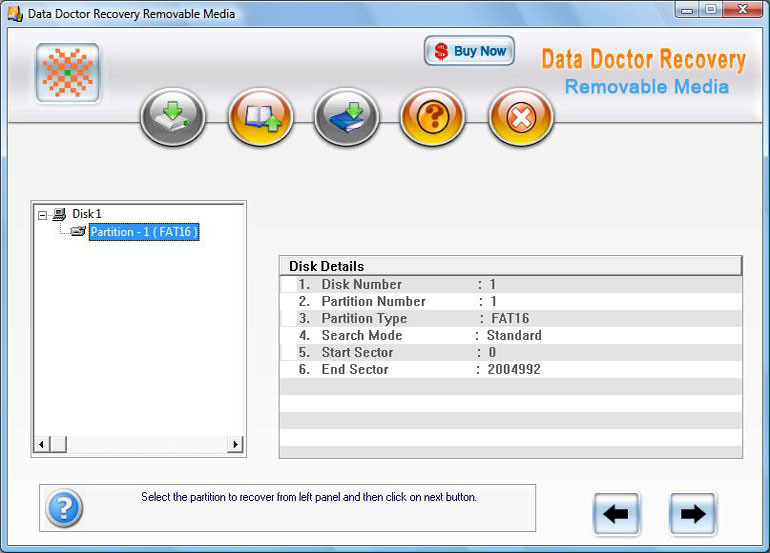
Task: Click the tree panel left scroll arrow
Action: [x=41, y=444]
